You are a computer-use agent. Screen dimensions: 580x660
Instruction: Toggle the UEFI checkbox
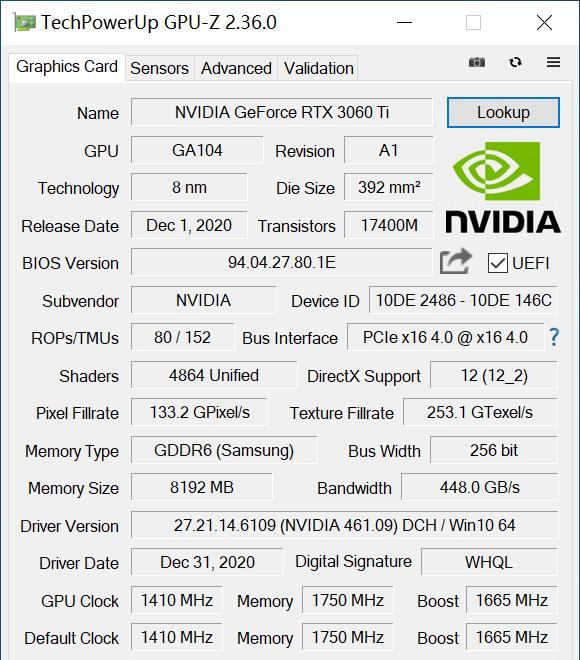(498, 263)
